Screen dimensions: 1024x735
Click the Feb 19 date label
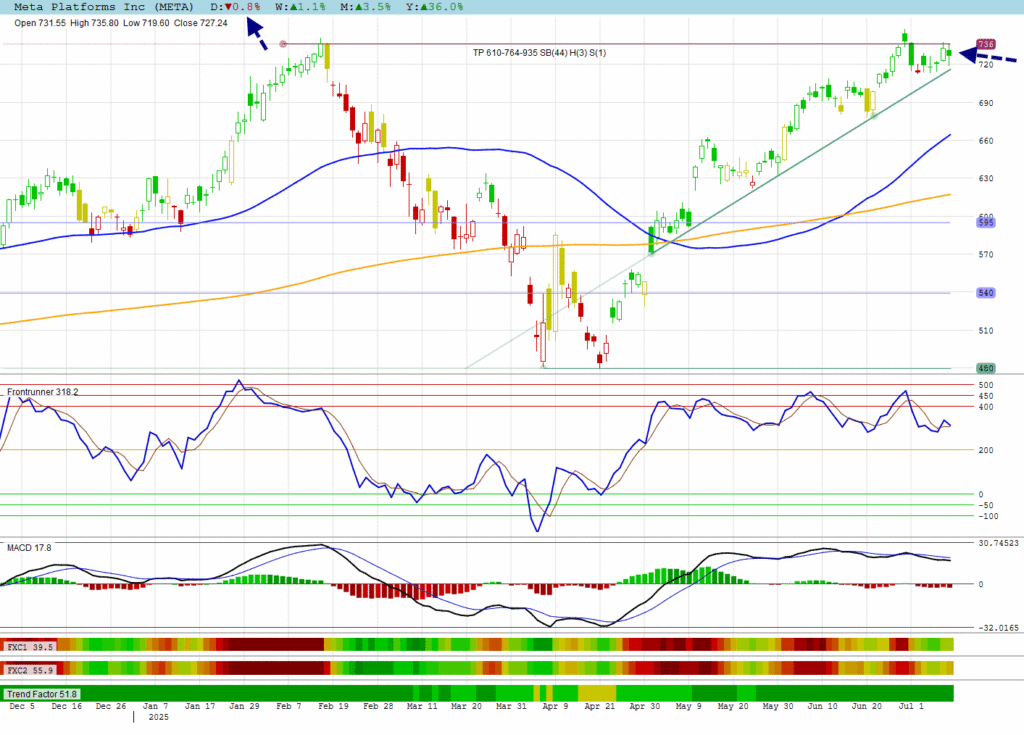334,706
